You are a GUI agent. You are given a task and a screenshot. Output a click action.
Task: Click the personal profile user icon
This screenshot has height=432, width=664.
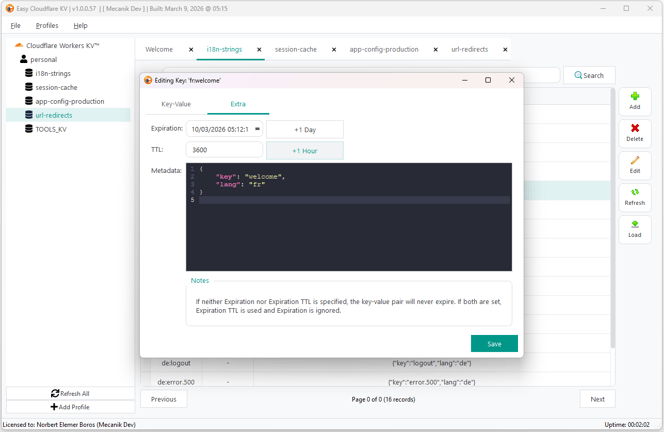(x=24, y=59)
